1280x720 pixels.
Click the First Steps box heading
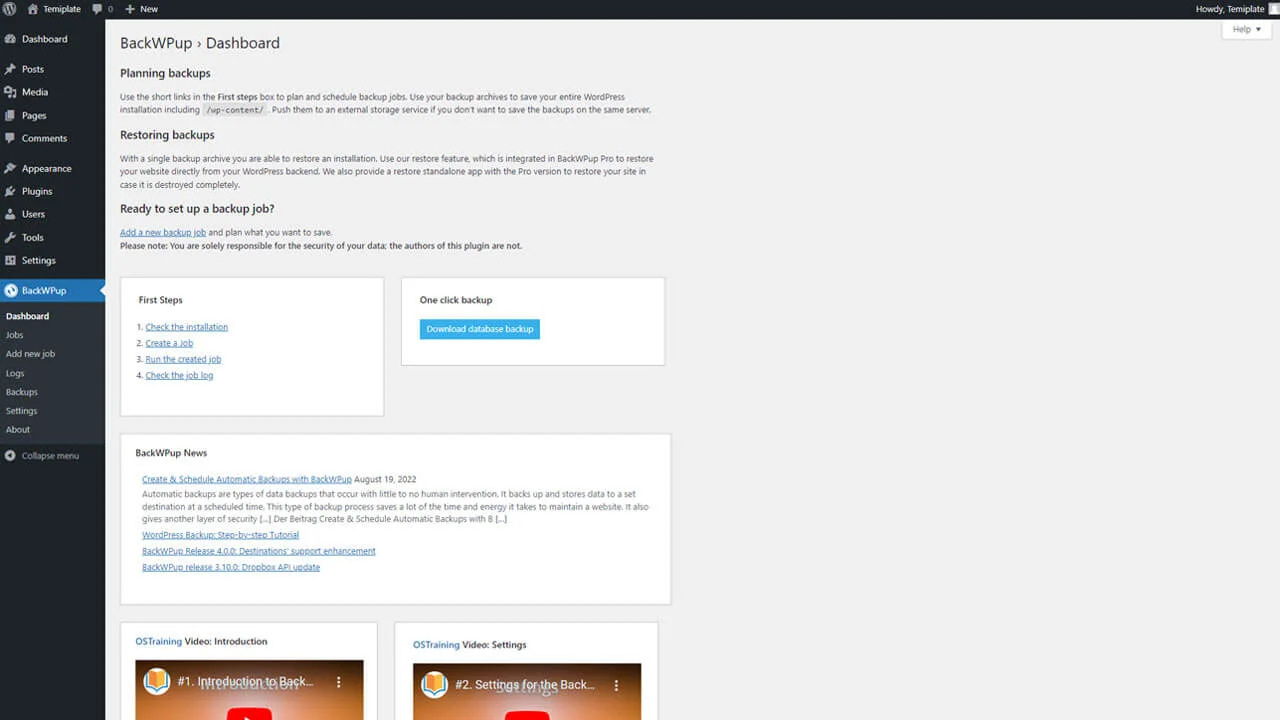tap(160, 300)
